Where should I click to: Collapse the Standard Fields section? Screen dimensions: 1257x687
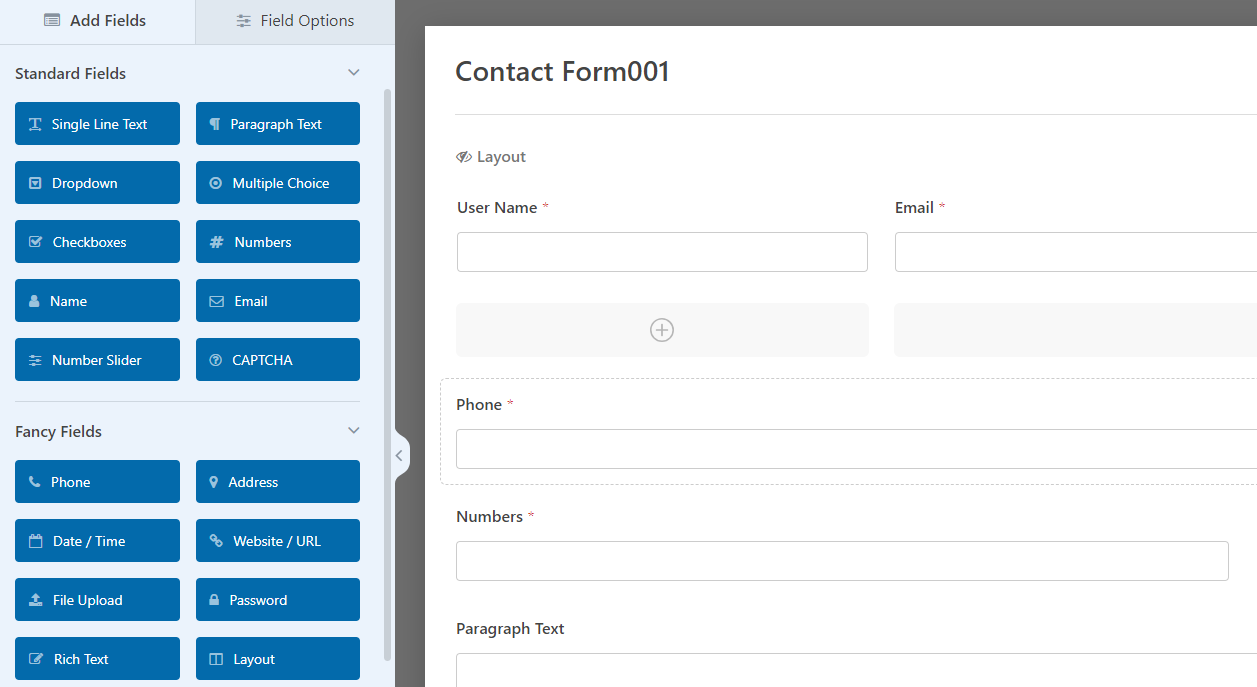(353, 73)
